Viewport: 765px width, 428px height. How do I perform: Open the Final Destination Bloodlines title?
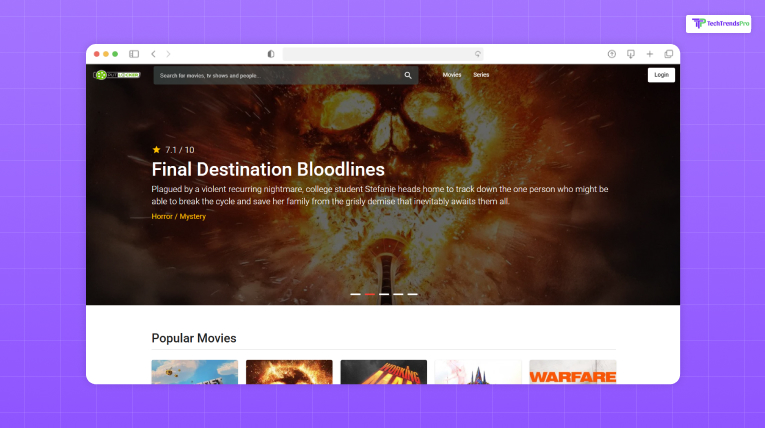268,169
